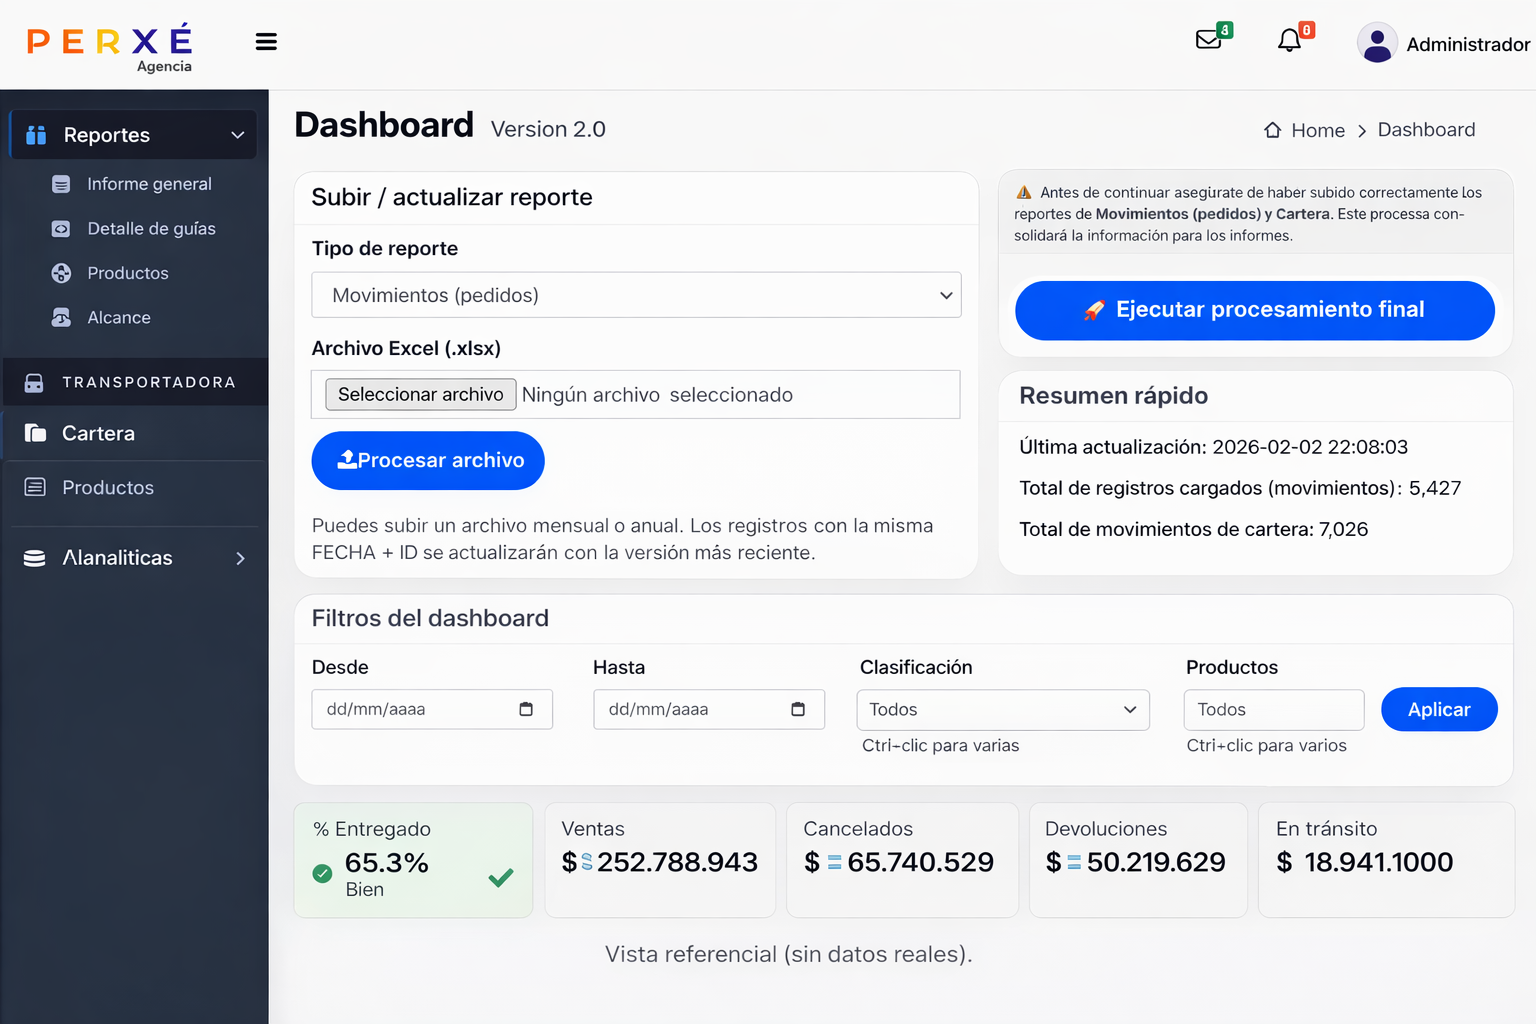Open Informe general report
1536x1024 pixels.
pyautogui.click(x=149, y=184)
